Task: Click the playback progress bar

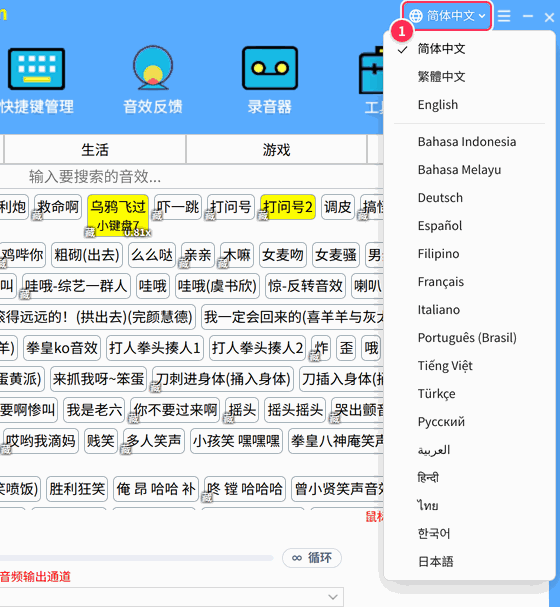Action: coord(136,558)
